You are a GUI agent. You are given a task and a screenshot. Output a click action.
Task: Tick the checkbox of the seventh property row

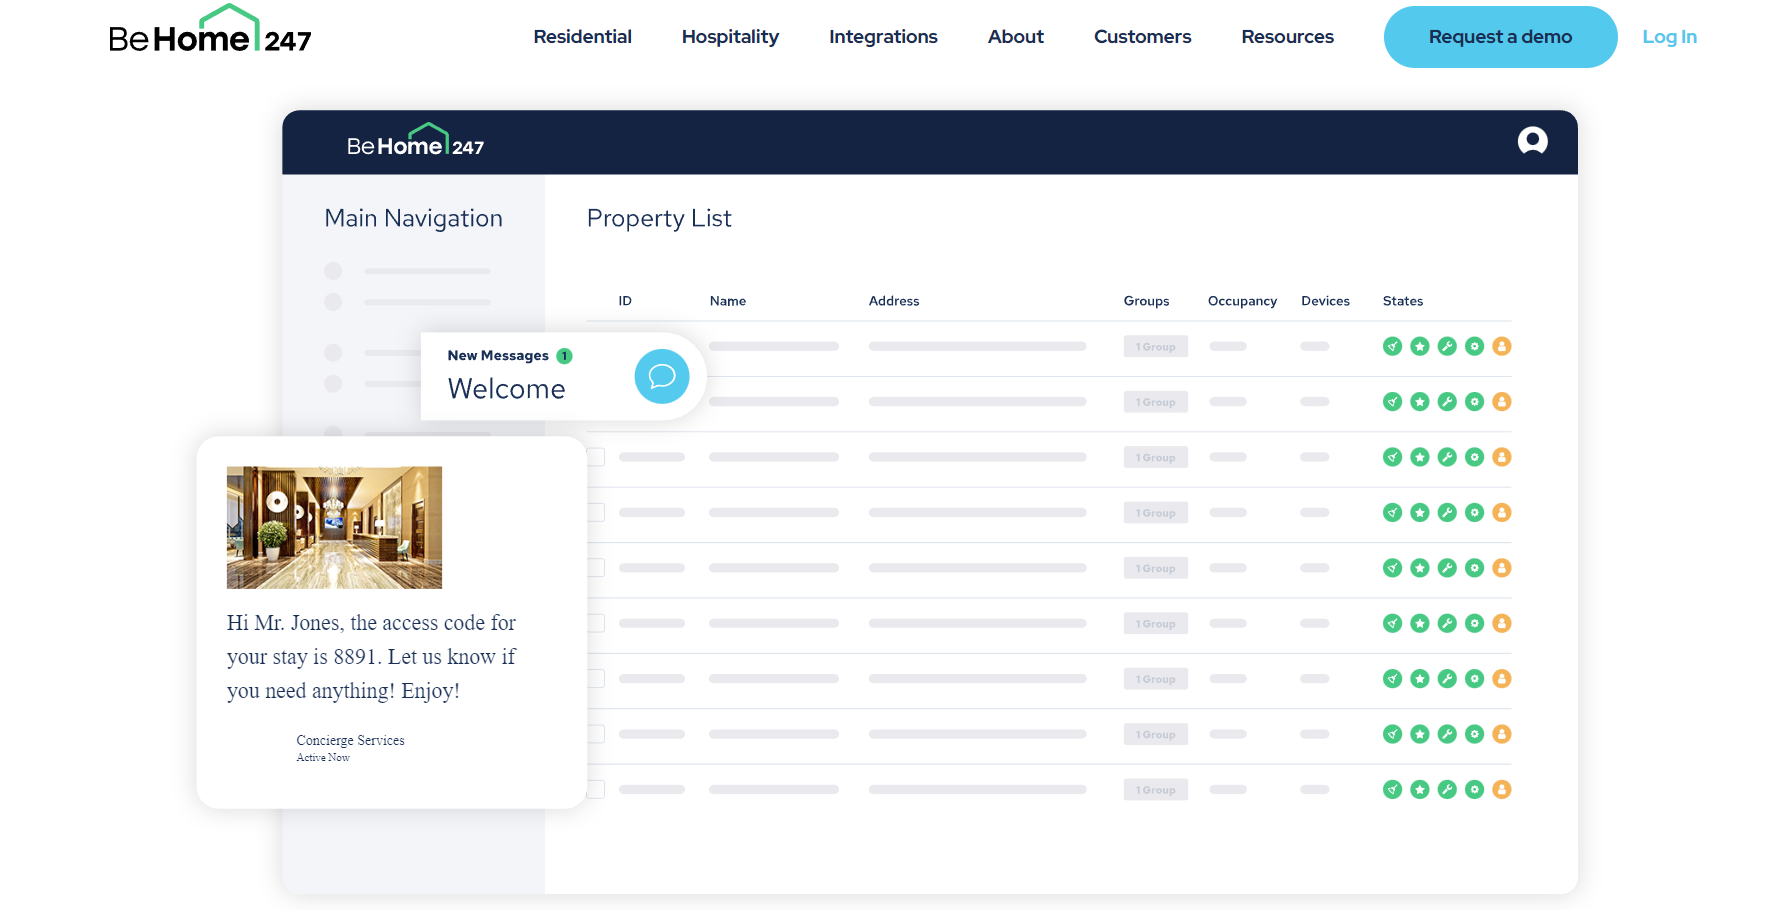pyautogui.click(x=596, y=678)
